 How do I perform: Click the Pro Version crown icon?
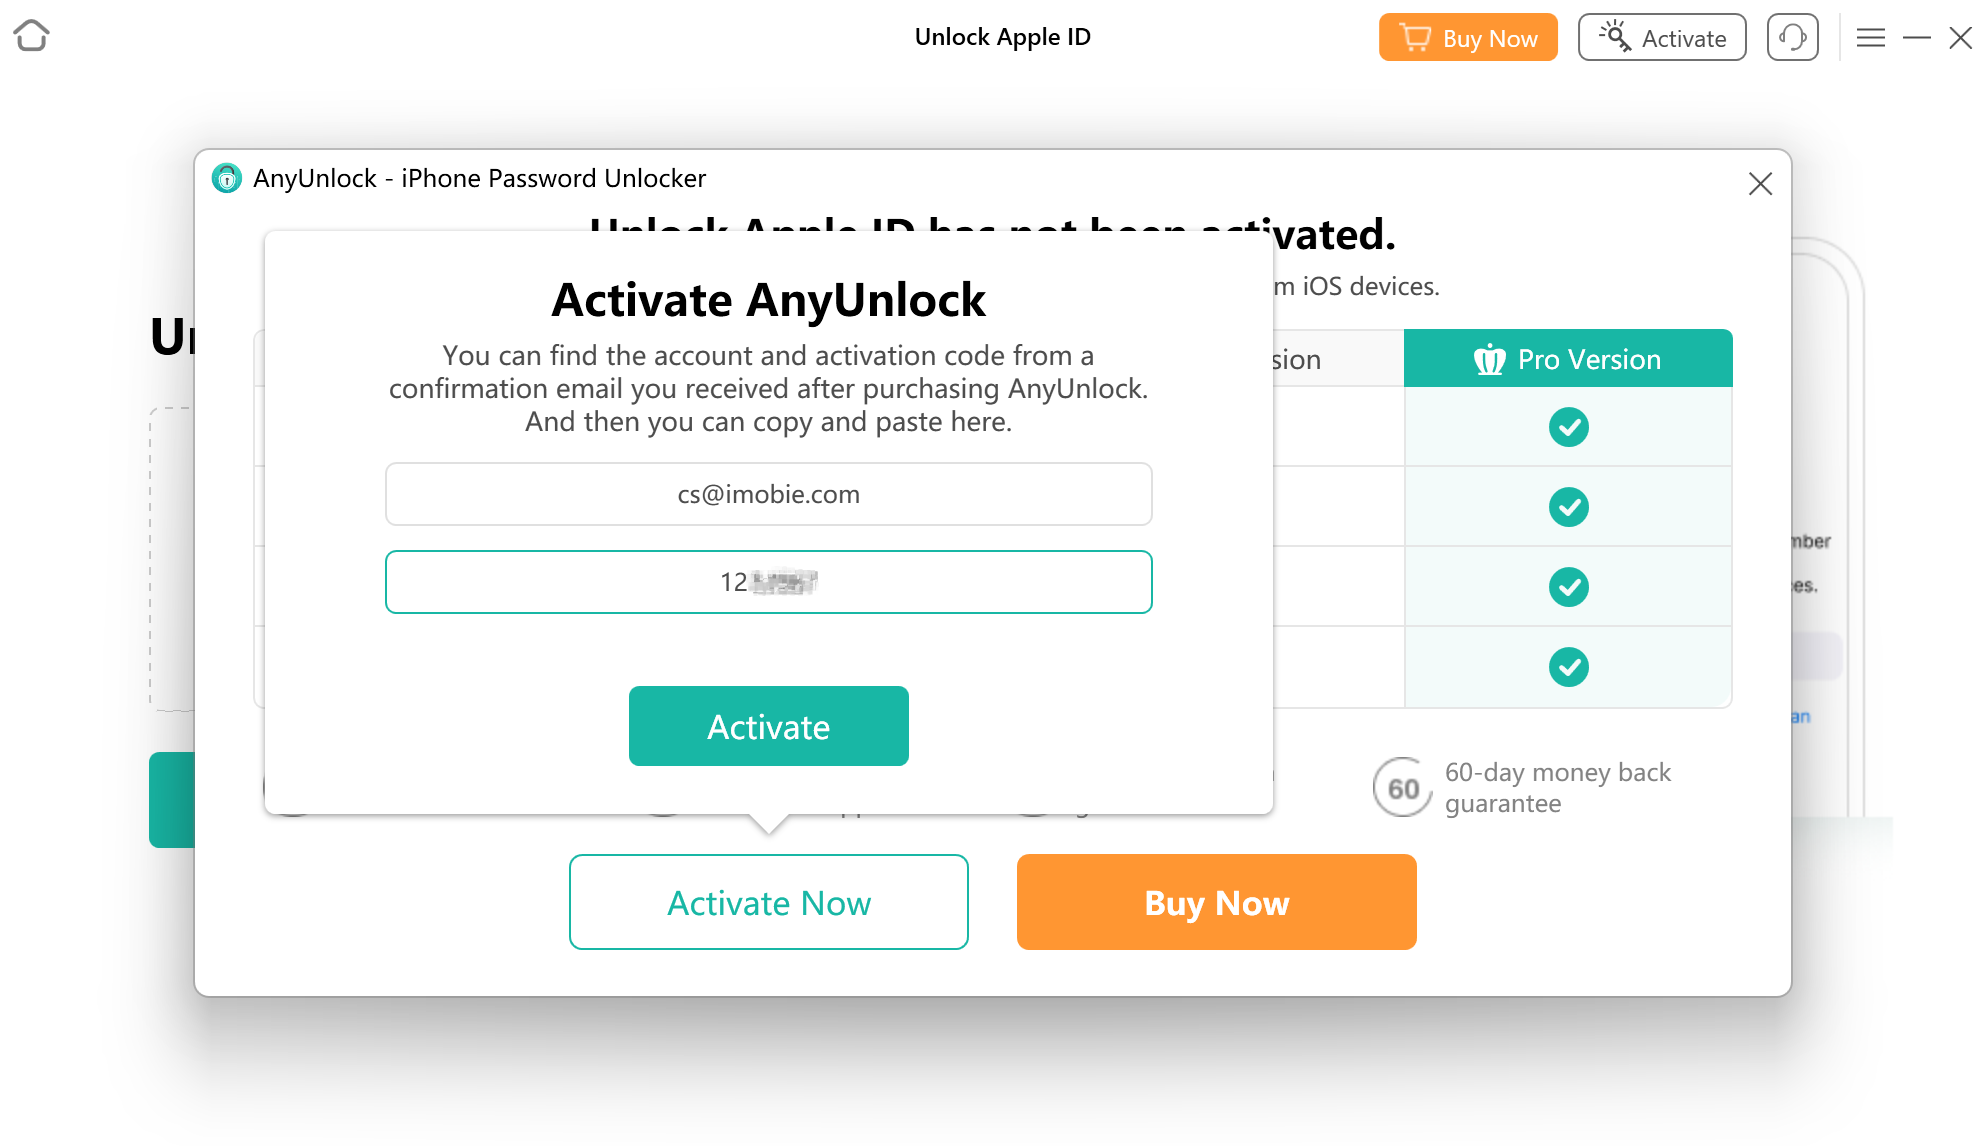(x=1487, y=359)
